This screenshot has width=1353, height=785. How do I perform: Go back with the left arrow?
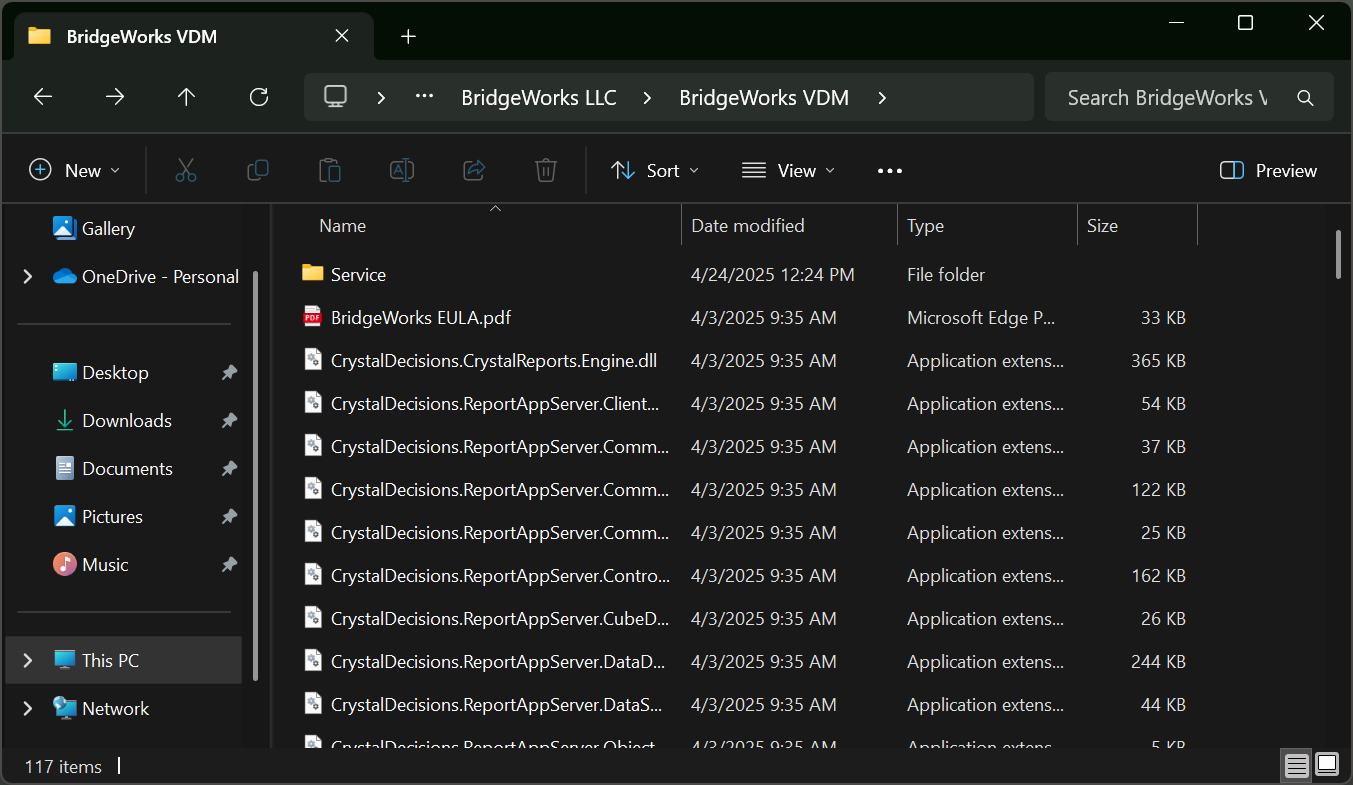click(x=42, y=97)
